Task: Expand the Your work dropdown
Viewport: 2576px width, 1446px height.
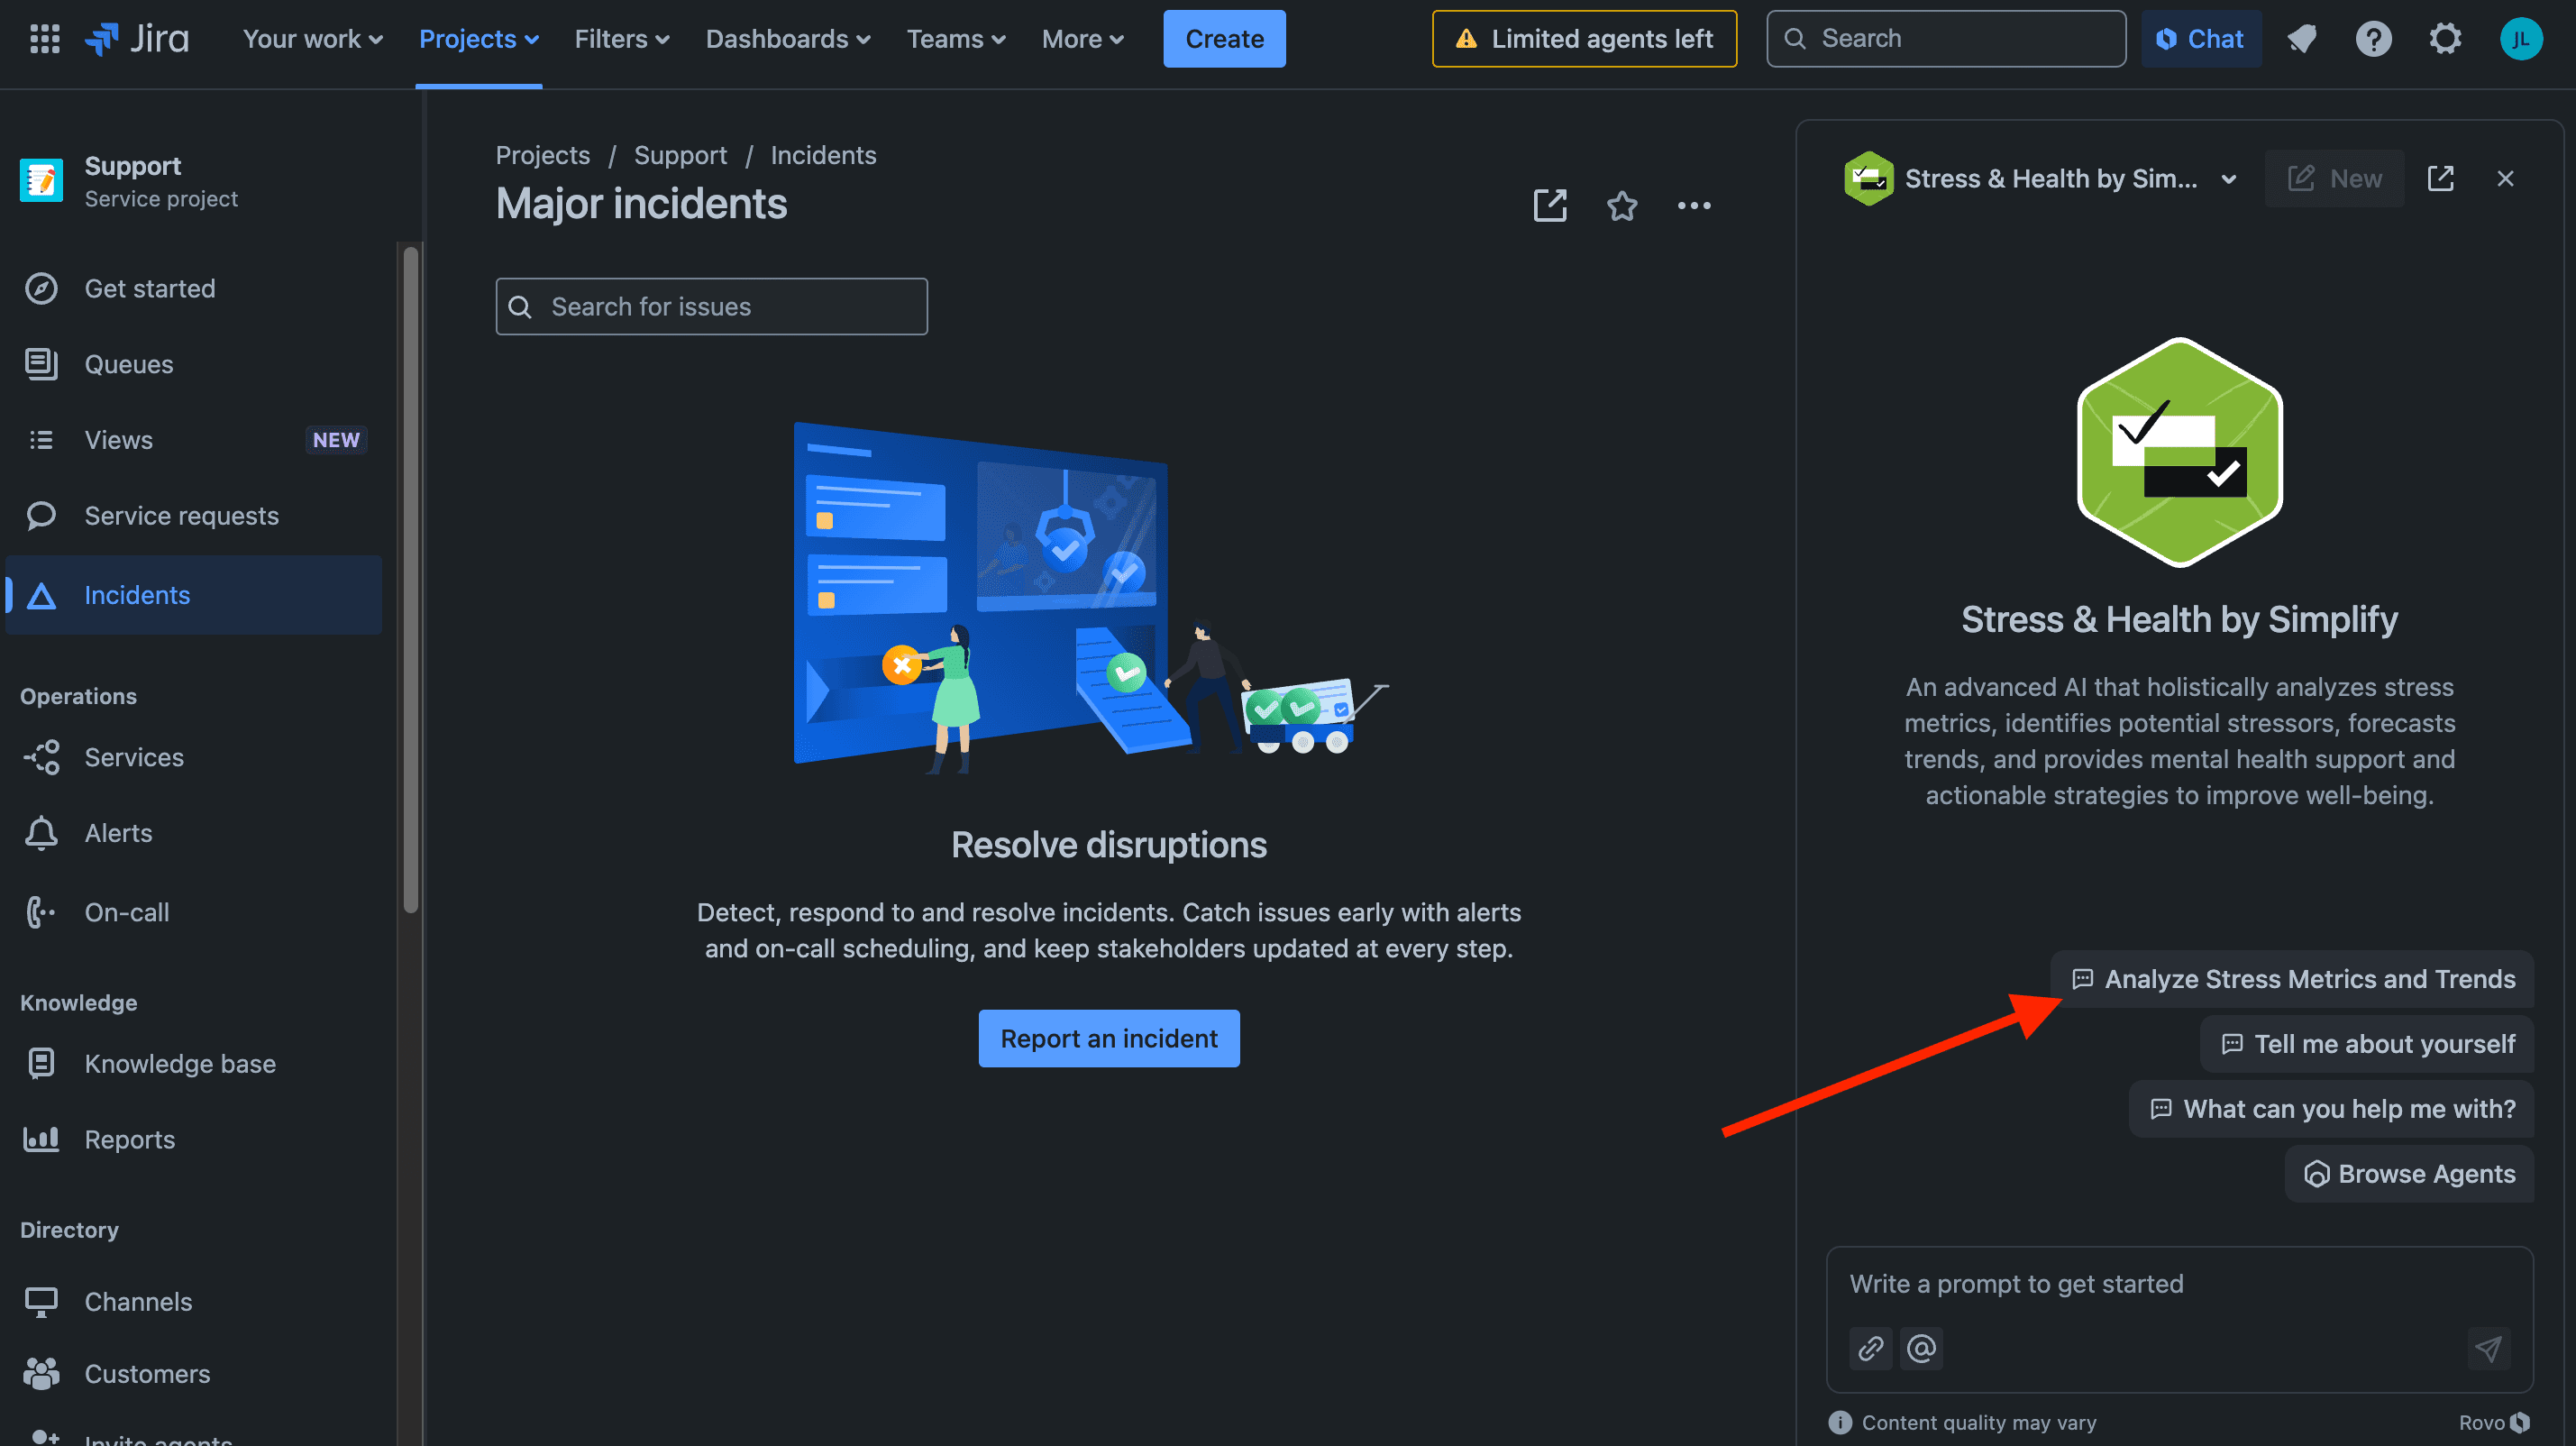Action: [312, 39]
